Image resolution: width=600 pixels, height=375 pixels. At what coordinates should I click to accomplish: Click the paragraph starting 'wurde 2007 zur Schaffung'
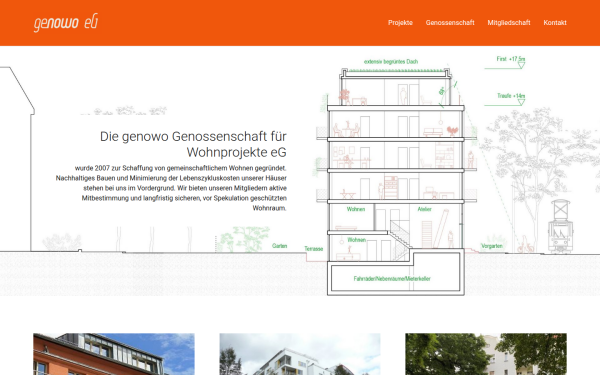pos(171,188)
